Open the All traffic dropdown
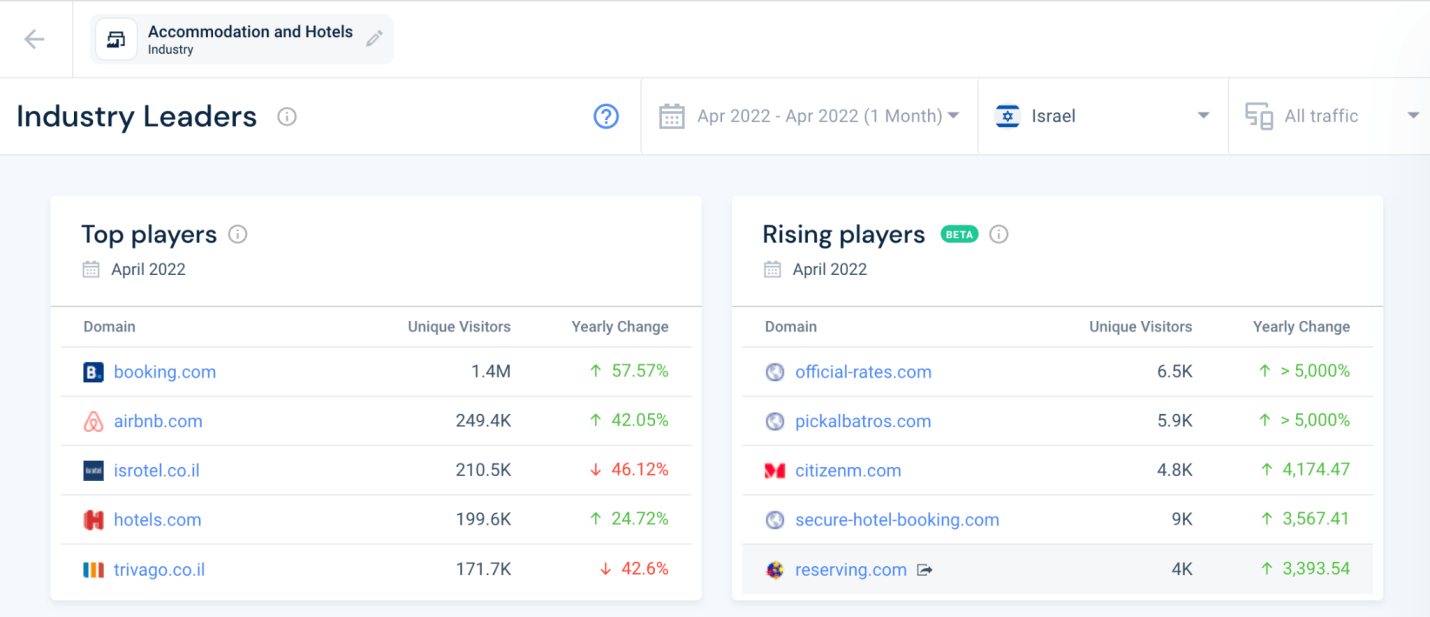Screen dimensions: 1430x617 [x=1331, y=116]
